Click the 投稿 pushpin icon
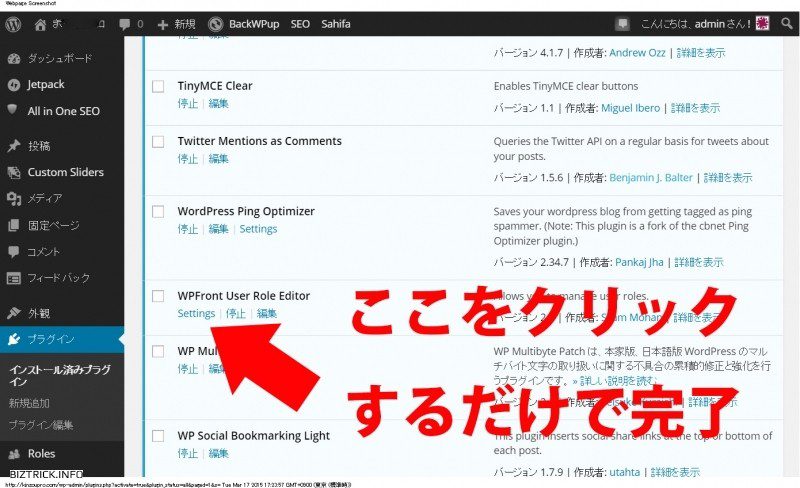 pyautogui.click(x=14, y=146)
